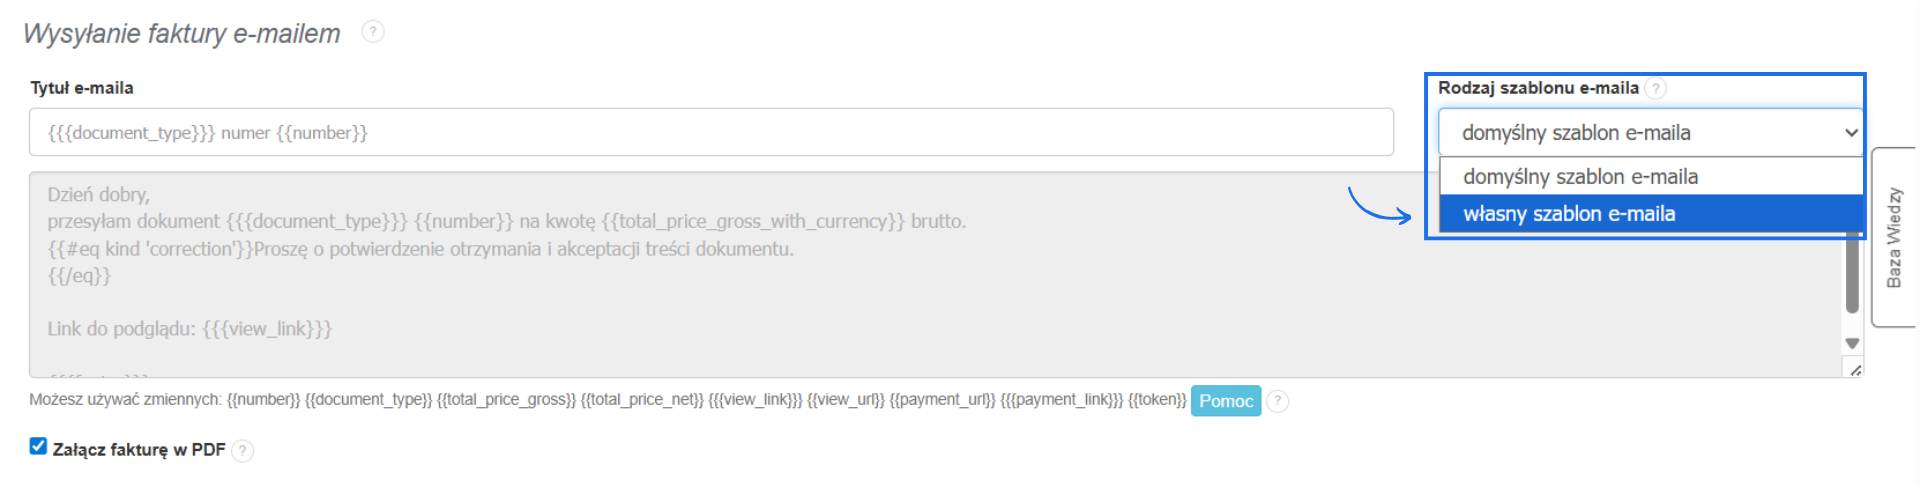Image resolution: width=1920 pixels, height=486 pixels.
Task: Click the Tytuł e-maila field label
Action: (x=82, y=88)
